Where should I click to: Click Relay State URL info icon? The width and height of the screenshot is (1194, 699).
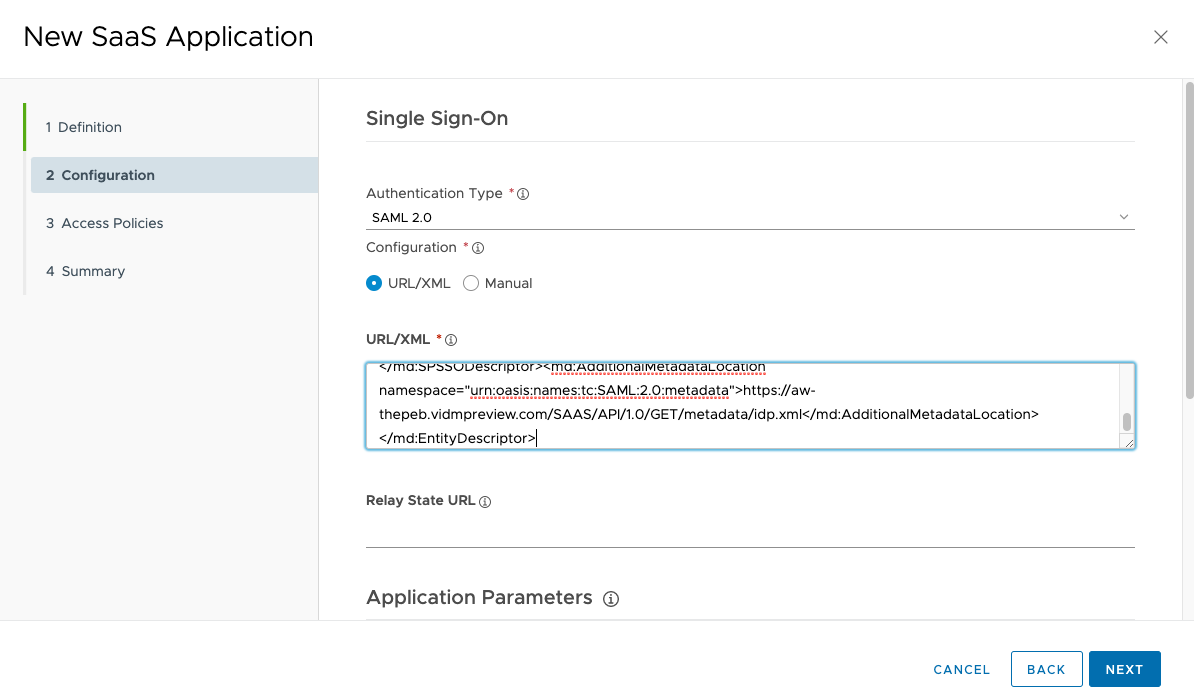pyautogui.click(x=486, y=502)
